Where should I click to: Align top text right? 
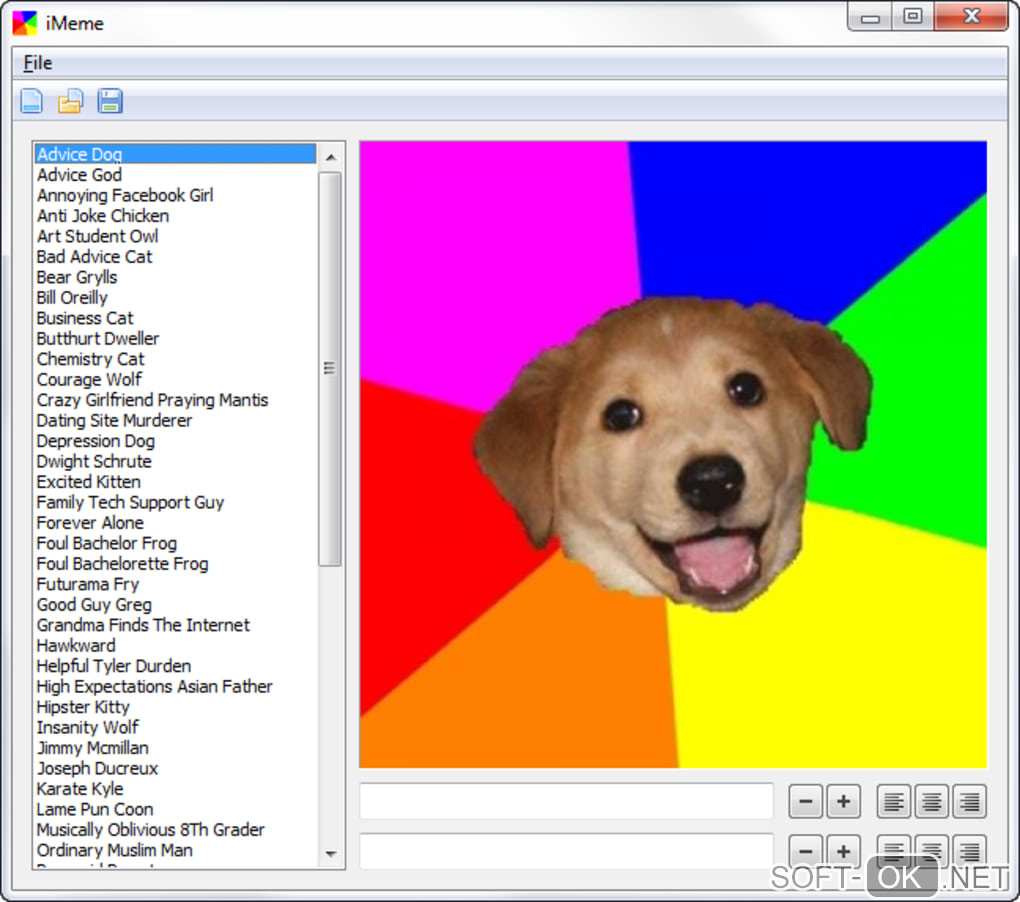tap(969, 801)
